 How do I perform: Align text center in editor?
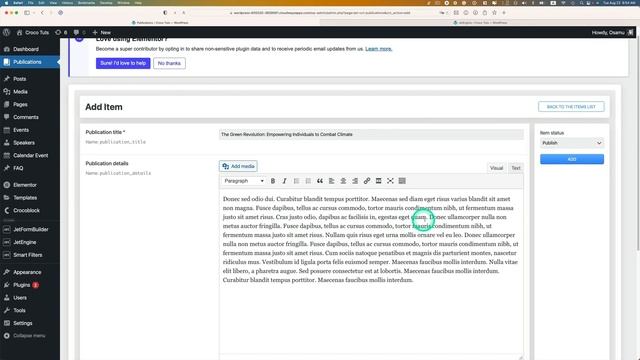point(343,181)
